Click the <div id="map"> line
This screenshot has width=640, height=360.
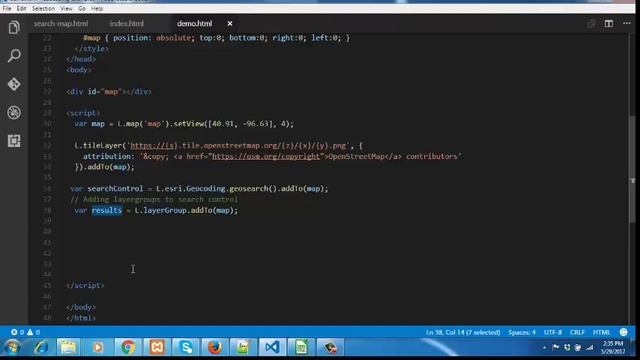tap(109, 91)
